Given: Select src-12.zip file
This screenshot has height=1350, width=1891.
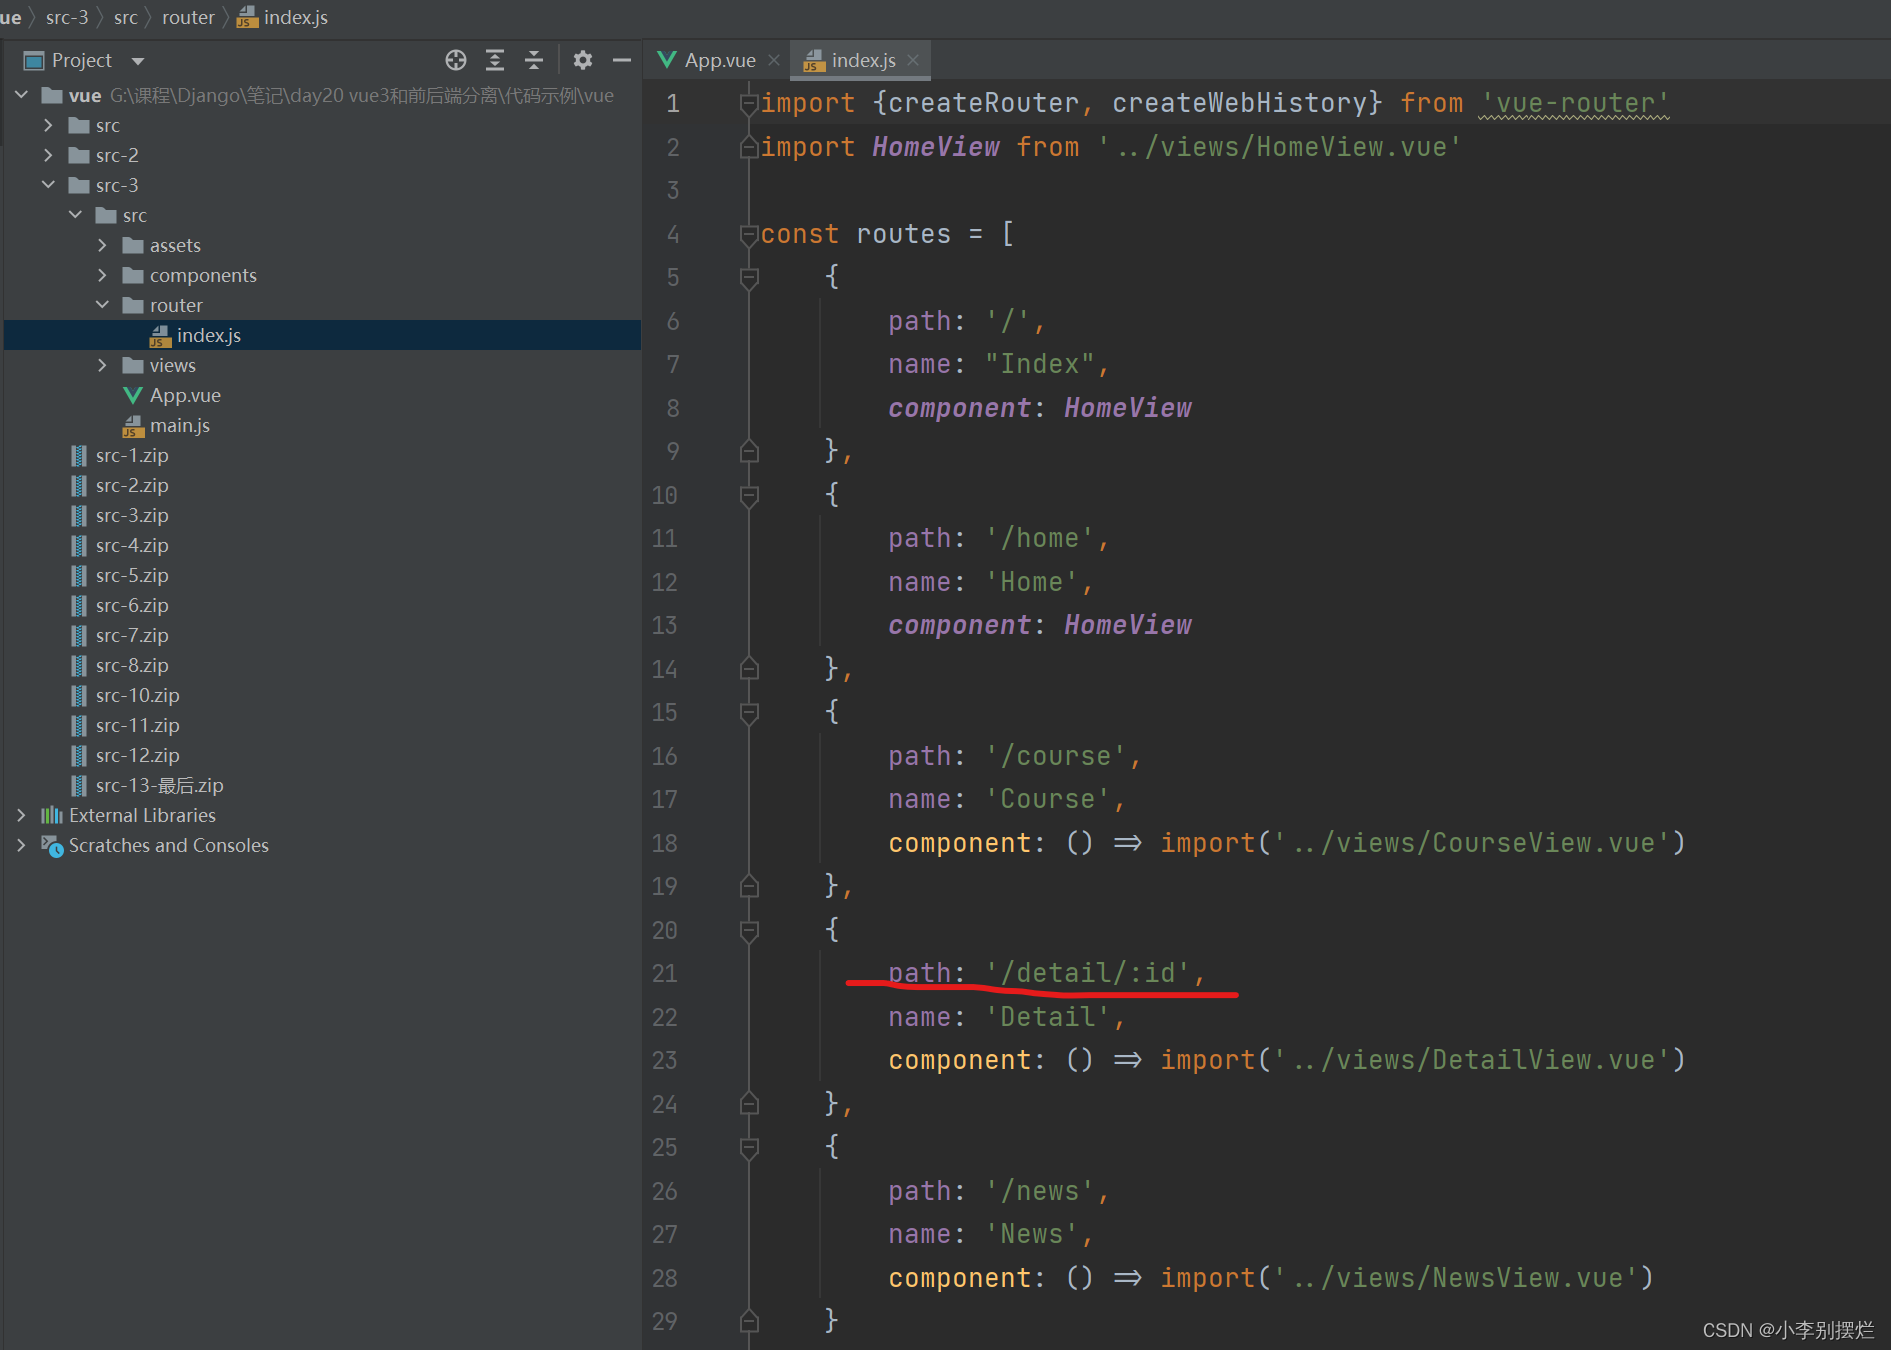Looking at the screenshot, I should pyautogui.click(x=138, y=755).
